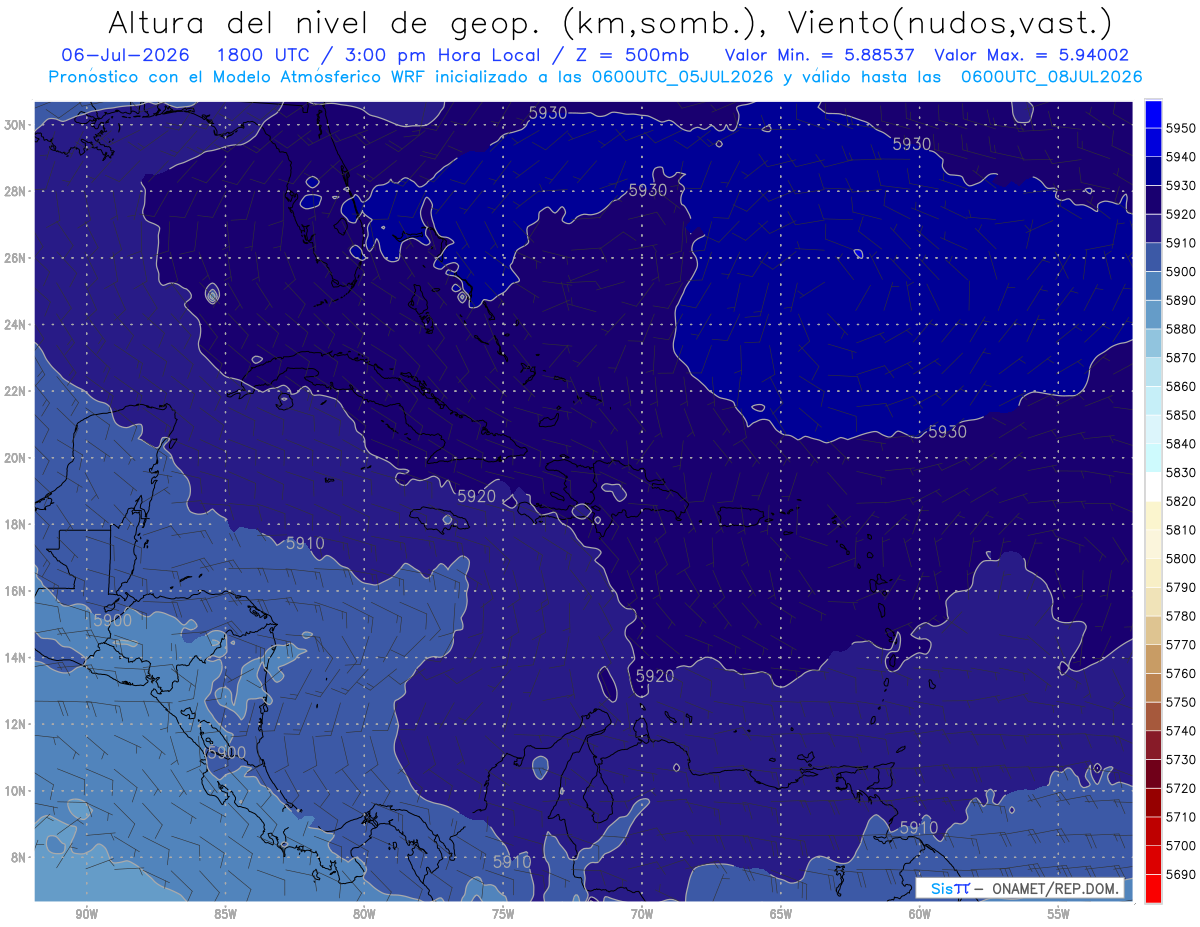Click the 28N latitude axis label
1200x927 pixels.
coord(15,191)
